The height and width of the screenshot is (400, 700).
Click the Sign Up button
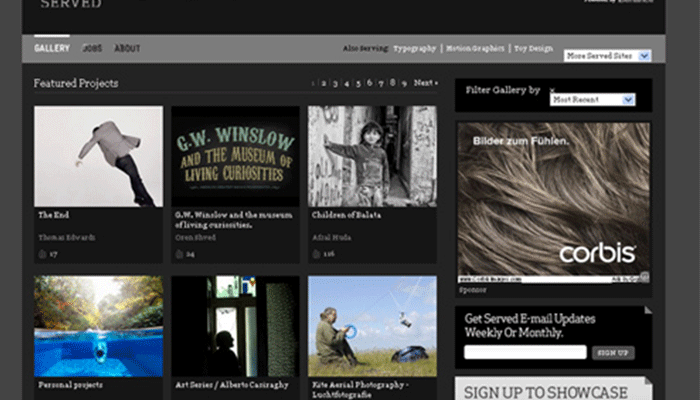click(613, 353)
